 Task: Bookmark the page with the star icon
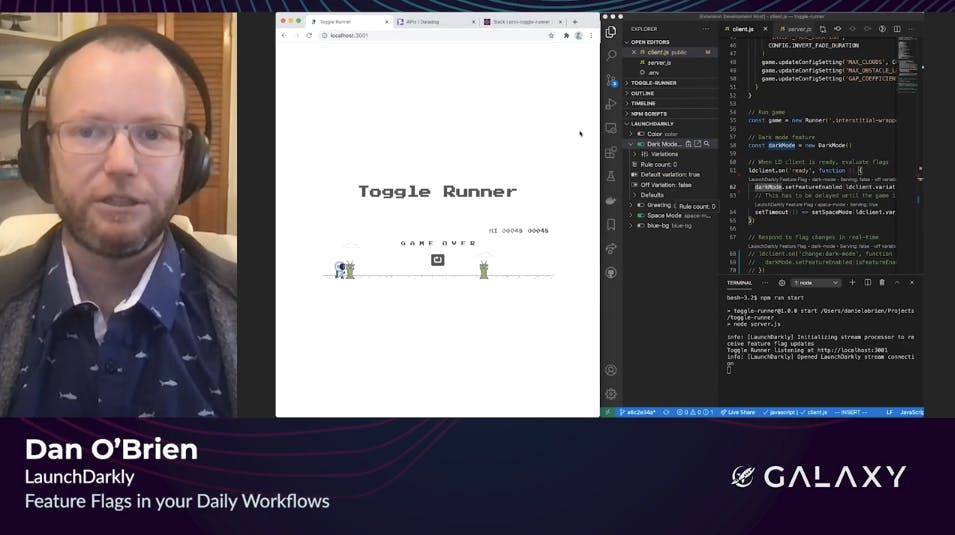(x=551, y=35)
